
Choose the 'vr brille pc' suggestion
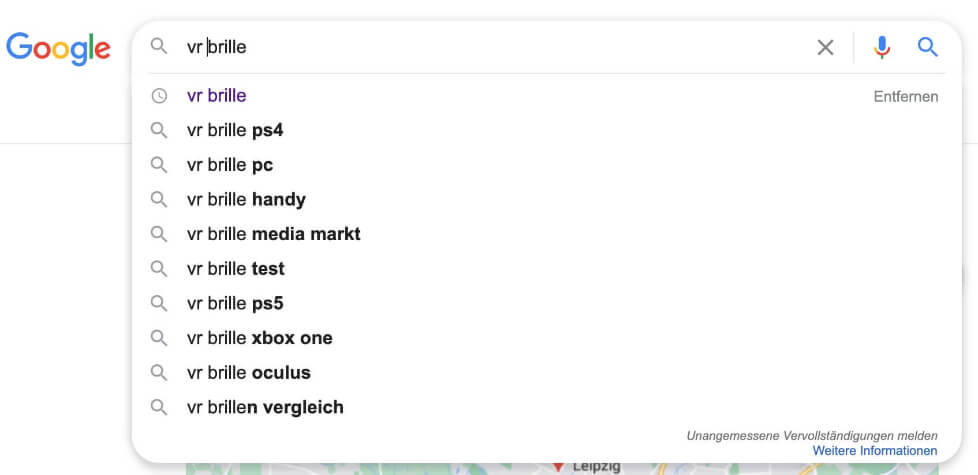click(230, 165)
